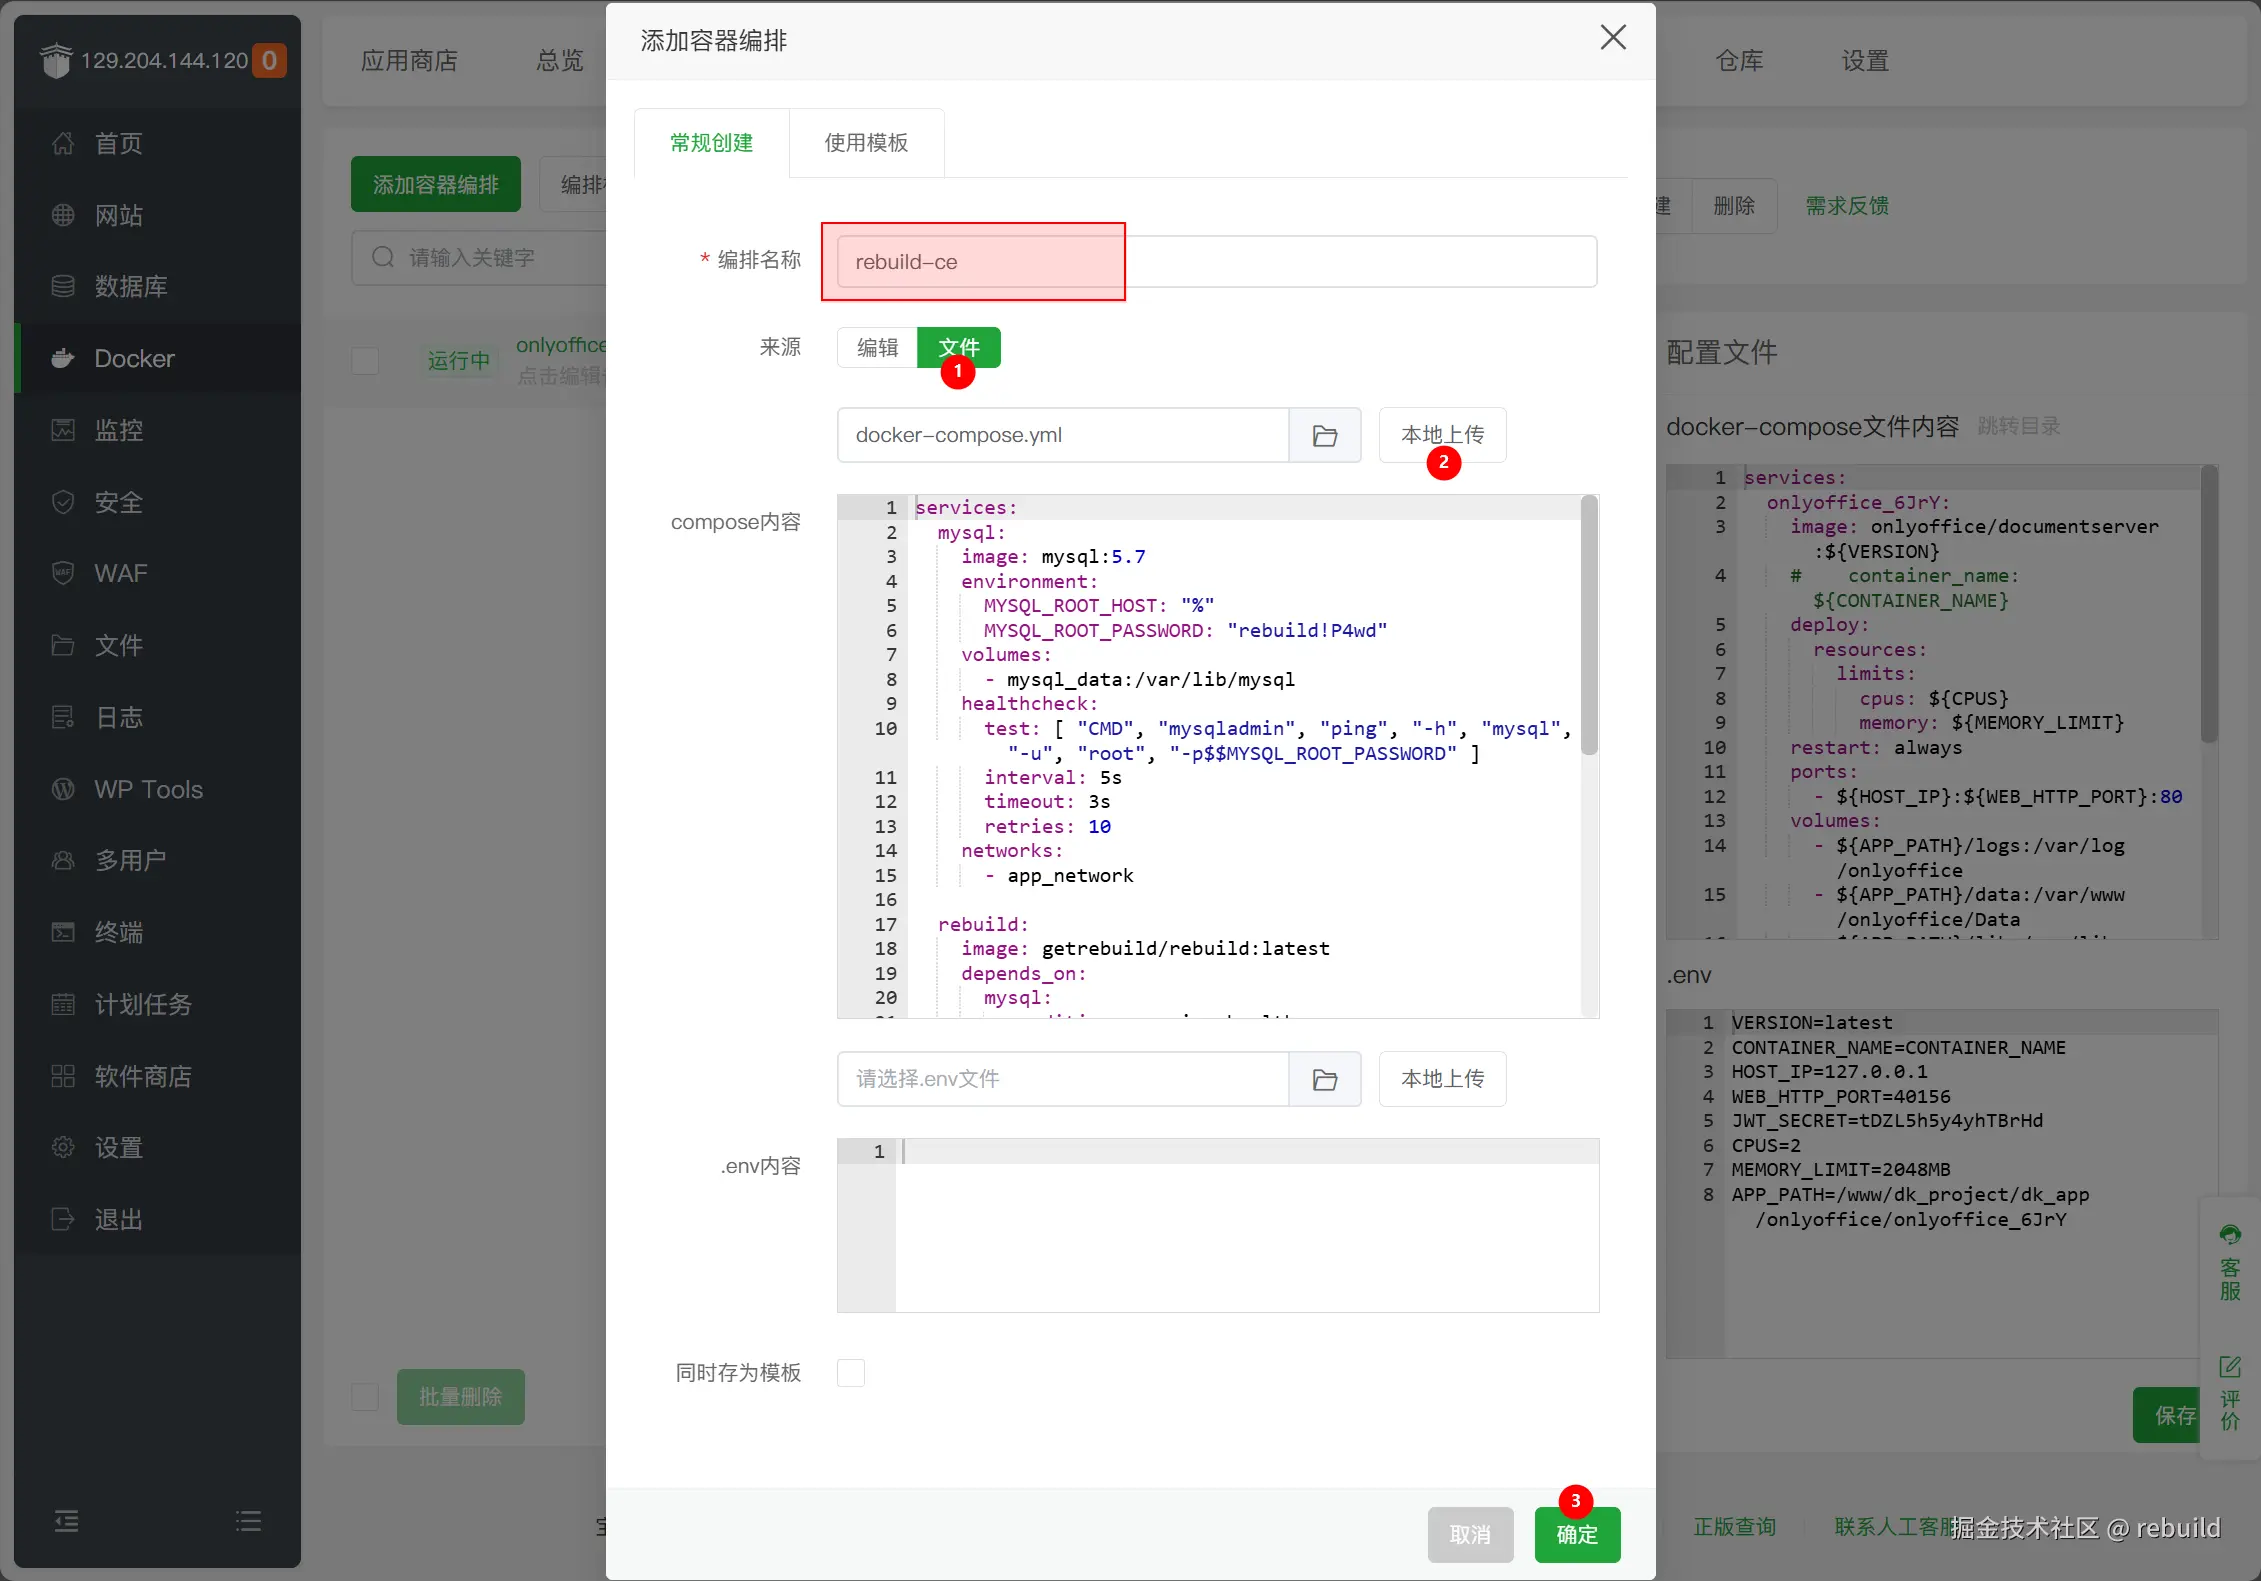The width and height of the screenshot is (2261, 1581).
Task: Click the list icon at sidebar bottom right
Action: (x=248, y=1521)
